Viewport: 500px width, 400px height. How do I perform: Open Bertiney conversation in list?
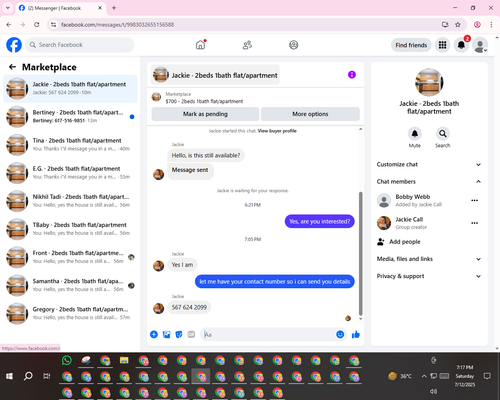70,116
